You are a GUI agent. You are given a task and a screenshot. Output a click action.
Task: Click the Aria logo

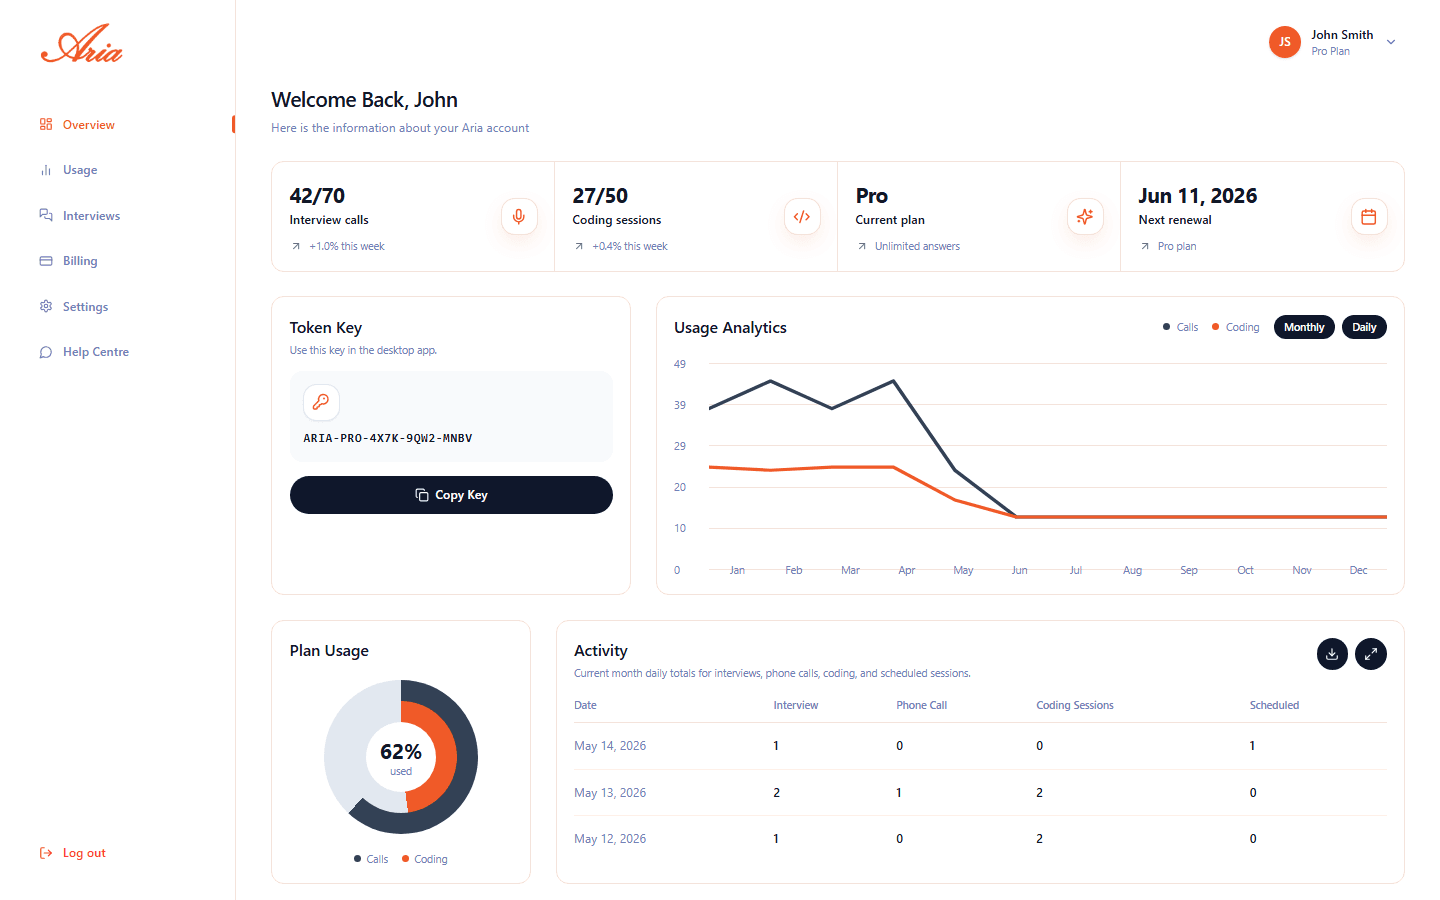(82, 44)
